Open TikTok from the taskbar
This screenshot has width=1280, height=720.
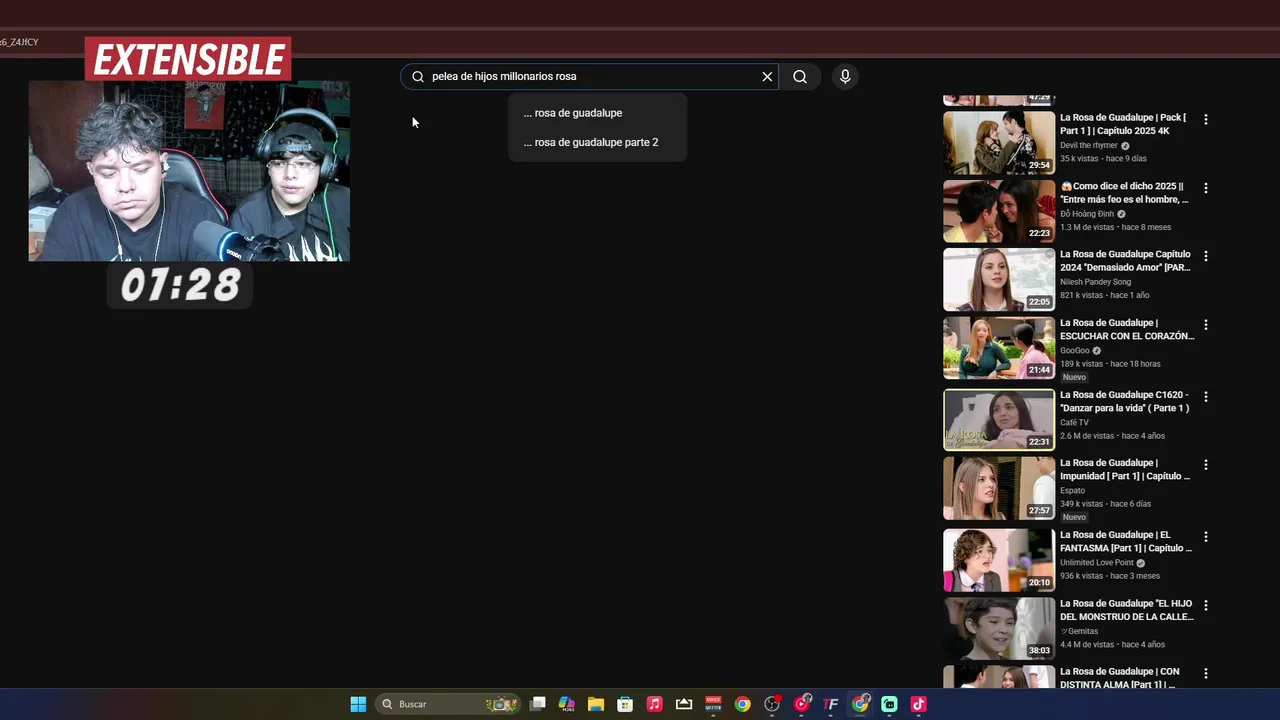pyautogui.click(x=918, y=704)
